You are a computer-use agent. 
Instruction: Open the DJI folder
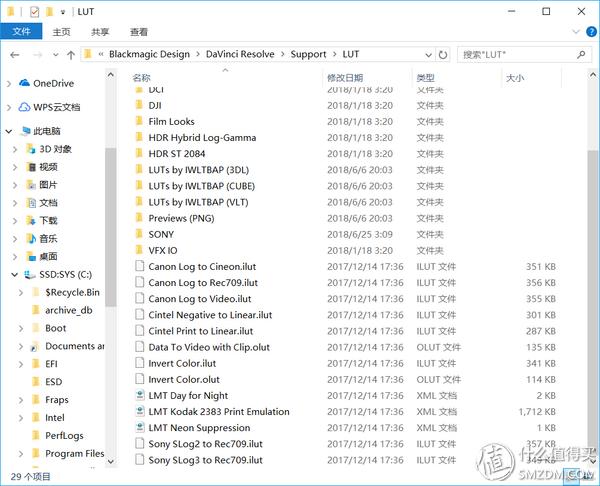coord(155,106)
